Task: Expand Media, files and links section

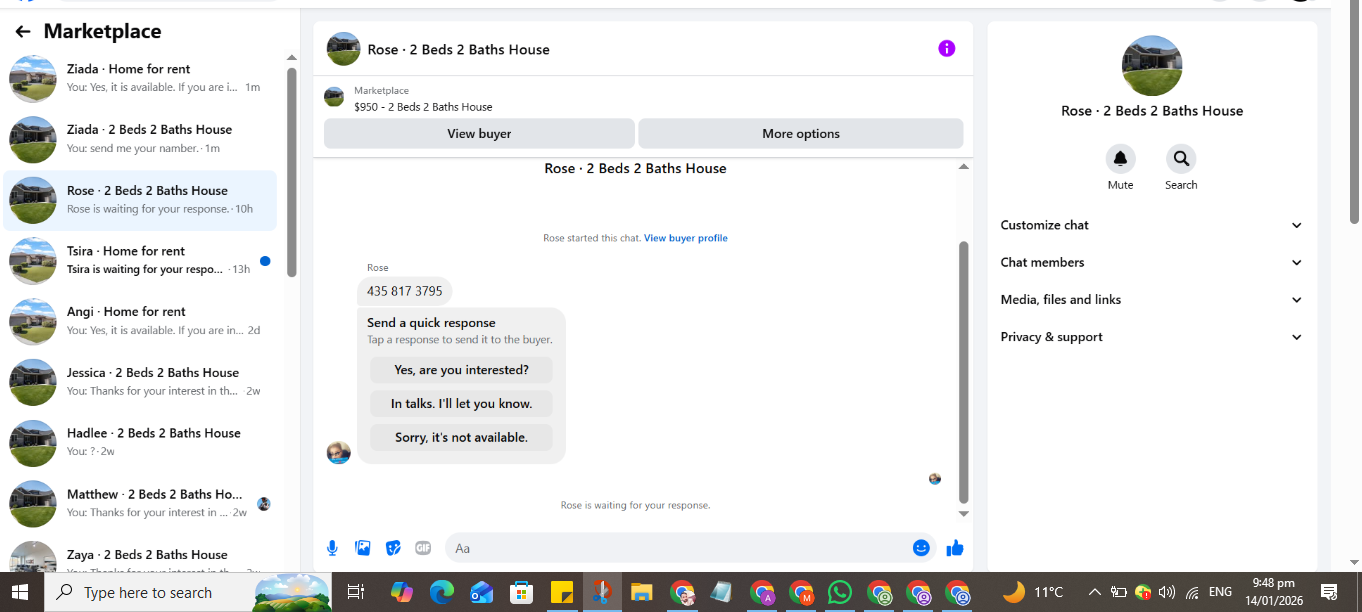Action: (1152, 299)
